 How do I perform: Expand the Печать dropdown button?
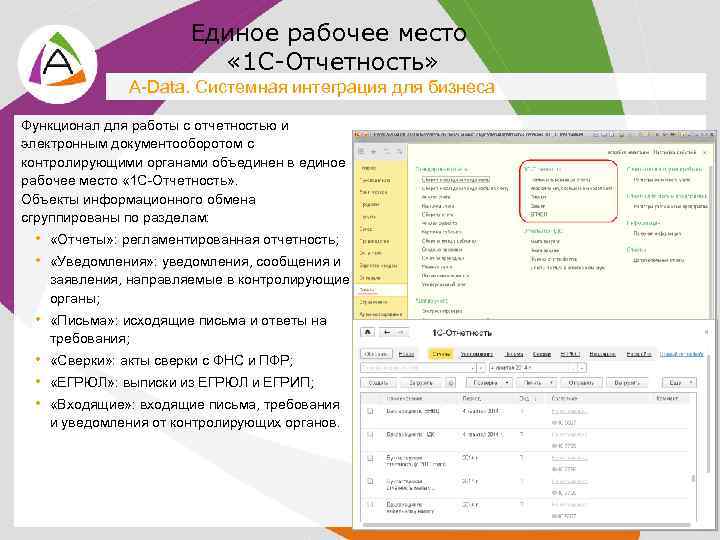click(535, 382)
